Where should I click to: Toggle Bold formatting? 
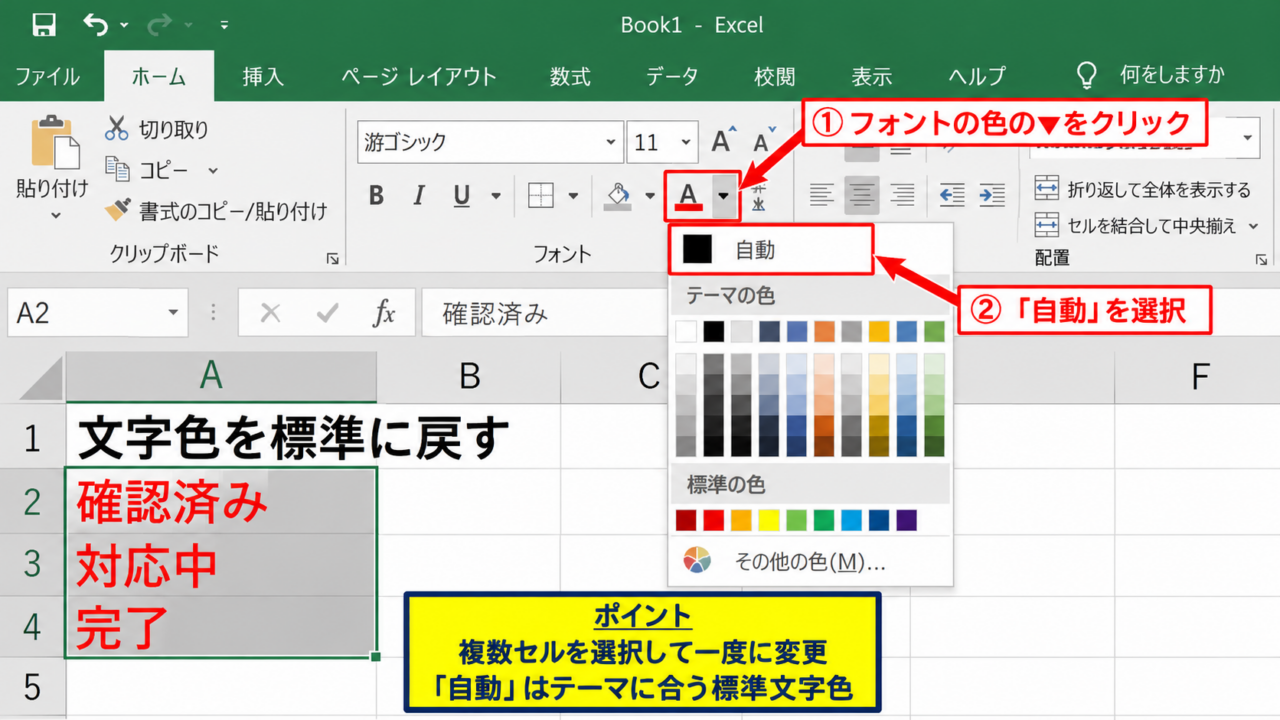tap(376, 196)
